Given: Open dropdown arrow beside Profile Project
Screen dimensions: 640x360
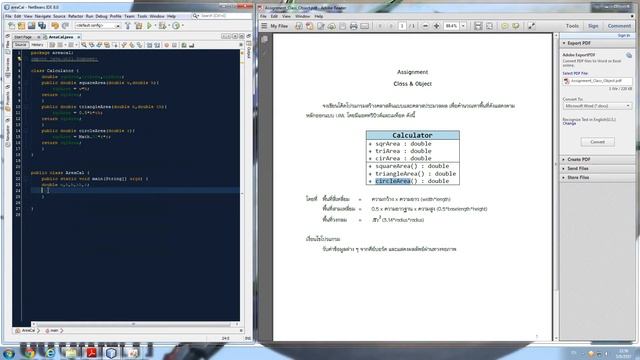Looking at the screenshot, I should (x=182, y=26).
